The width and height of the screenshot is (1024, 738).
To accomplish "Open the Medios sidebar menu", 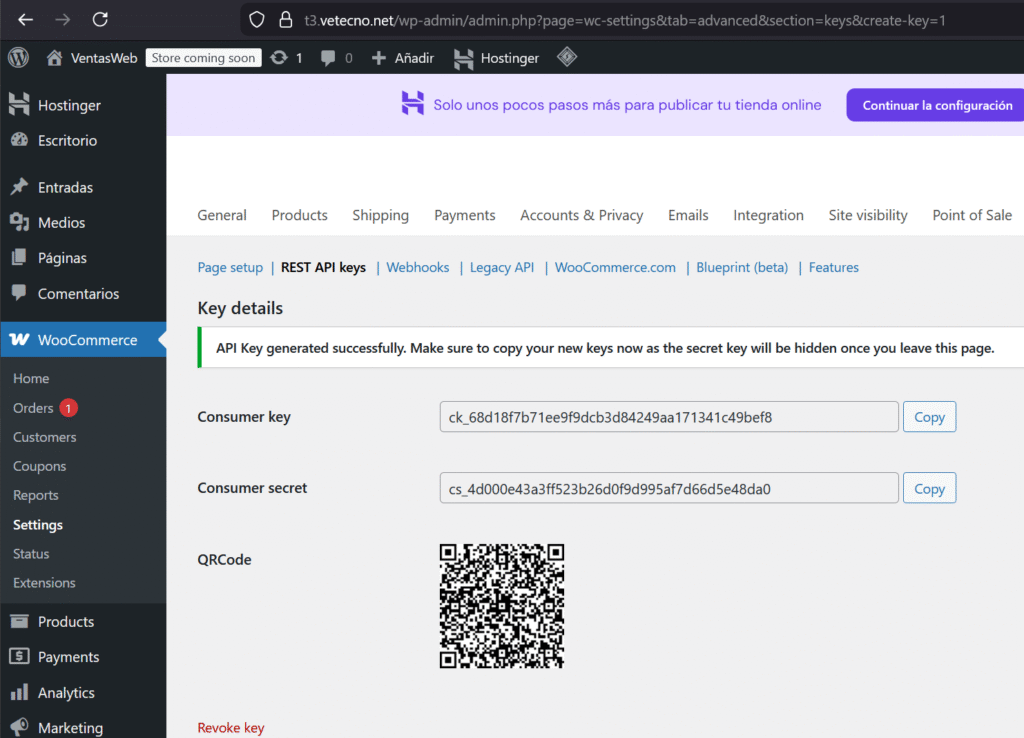I will click(61, 222).
